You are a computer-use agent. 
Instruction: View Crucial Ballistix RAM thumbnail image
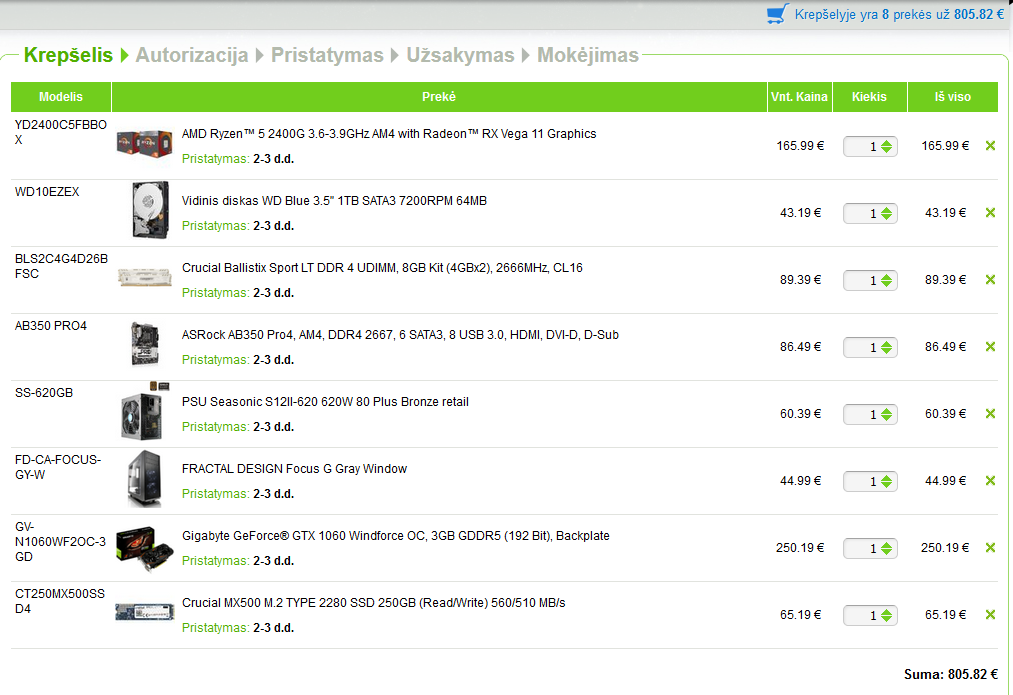click(145, 278)
